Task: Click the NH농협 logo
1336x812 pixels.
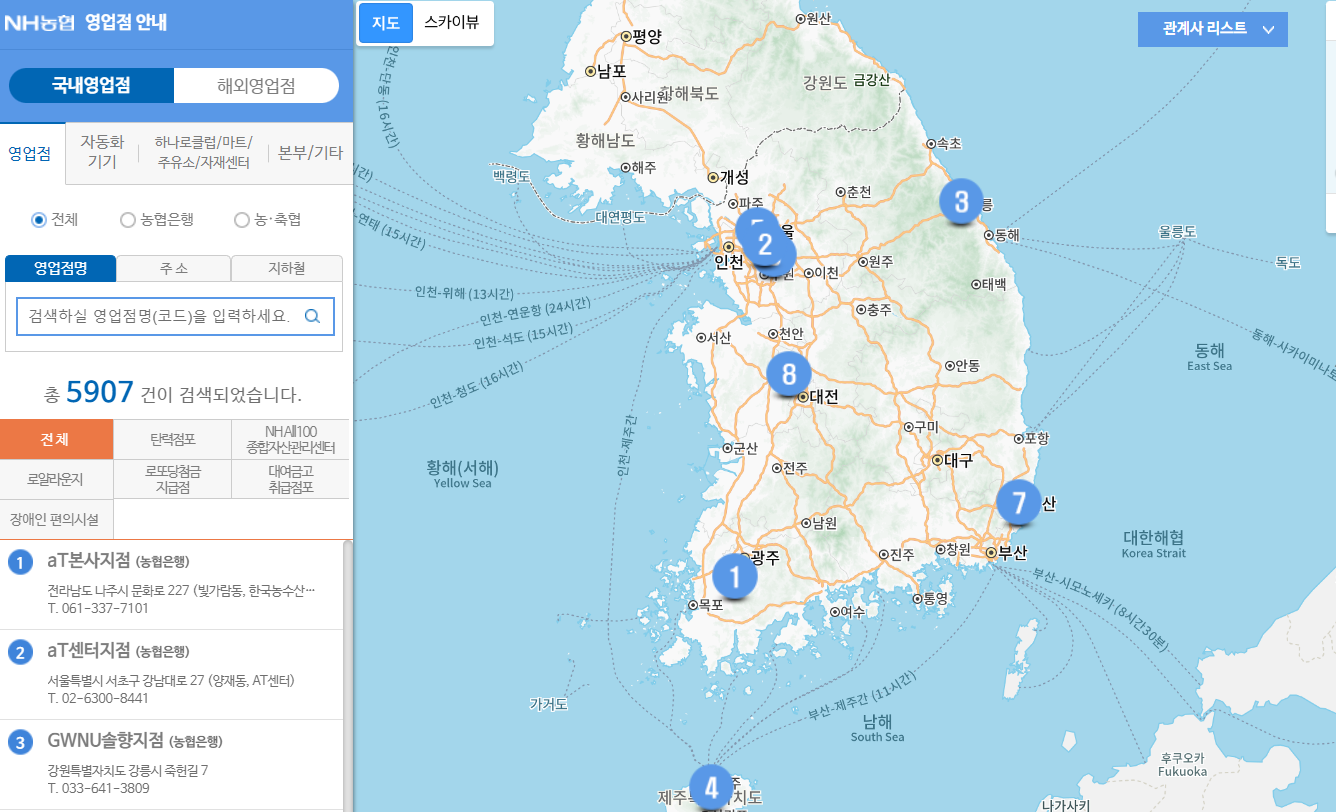Action: [x=40, y=22]
